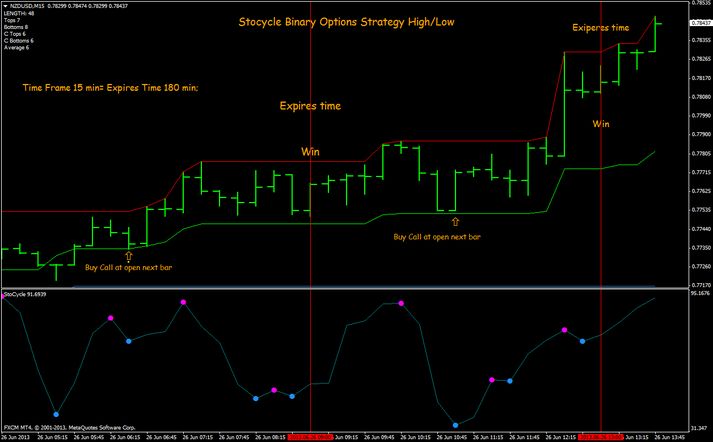This screenshot has height=442, width=713.
Task: Click the Tops 7 label
Action: tap(12, 20)
